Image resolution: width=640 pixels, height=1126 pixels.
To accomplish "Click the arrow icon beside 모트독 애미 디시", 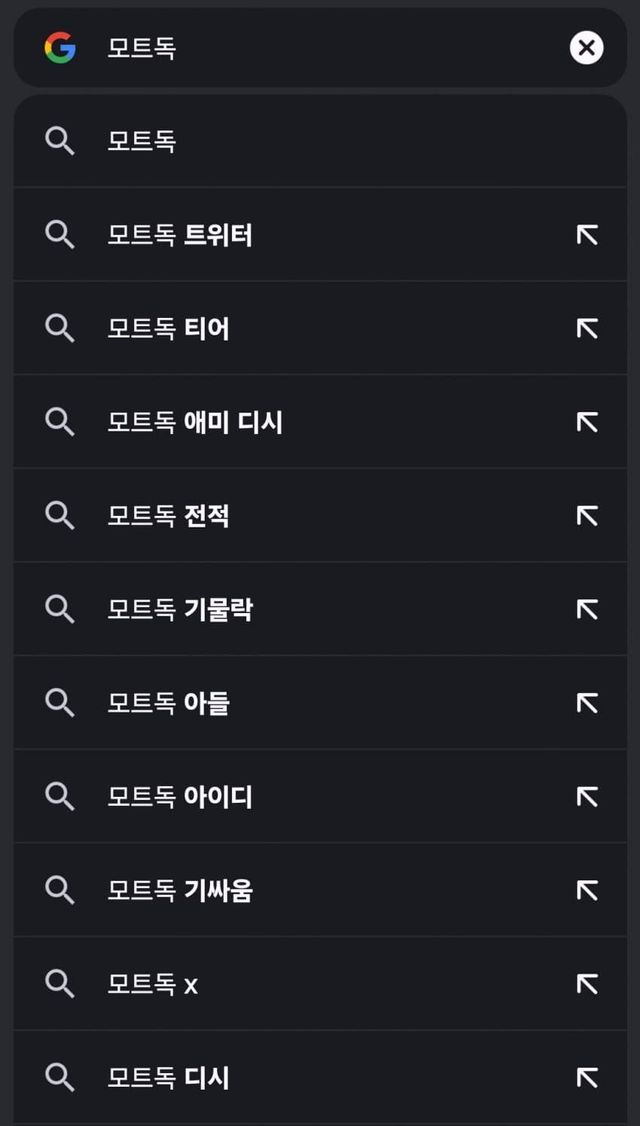I will (587, 422).
